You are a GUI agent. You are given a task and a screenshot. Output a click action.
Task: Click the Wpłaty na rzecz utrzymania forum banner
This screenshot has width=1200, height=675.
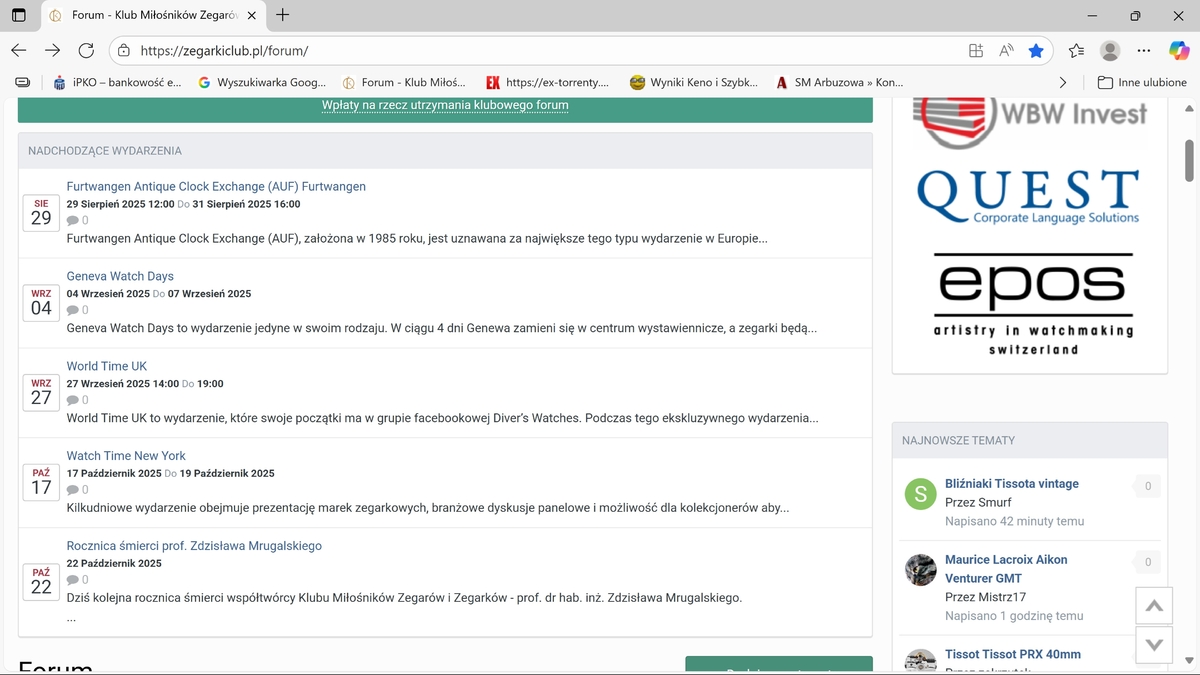(445, 105)
